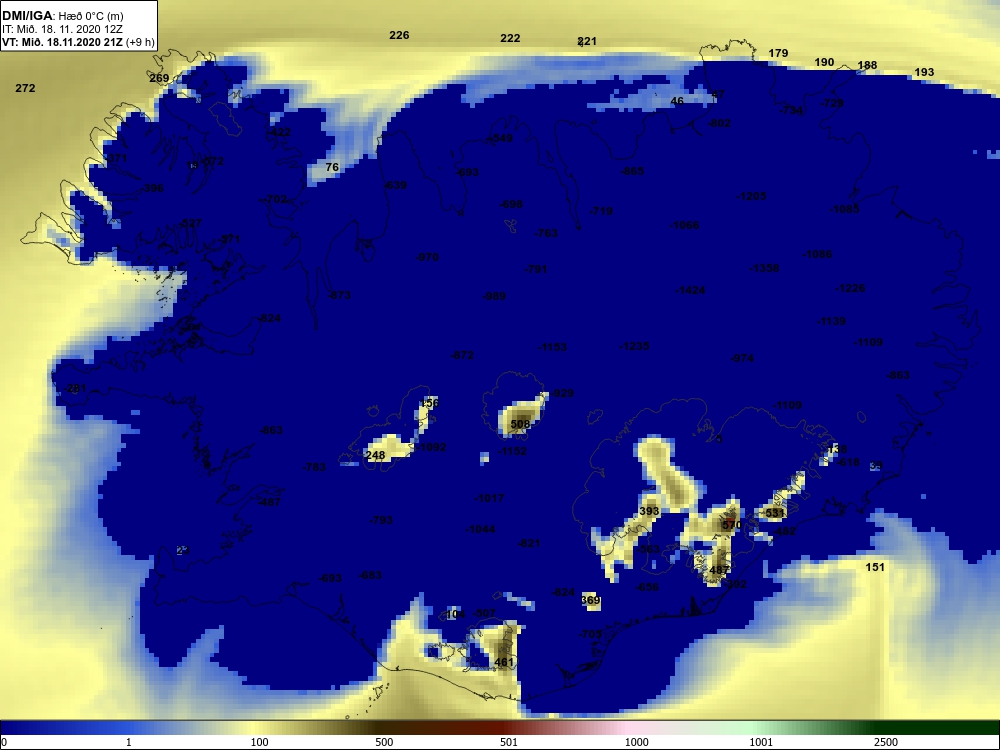Click the 248 value on western glacier

[376, 455]
